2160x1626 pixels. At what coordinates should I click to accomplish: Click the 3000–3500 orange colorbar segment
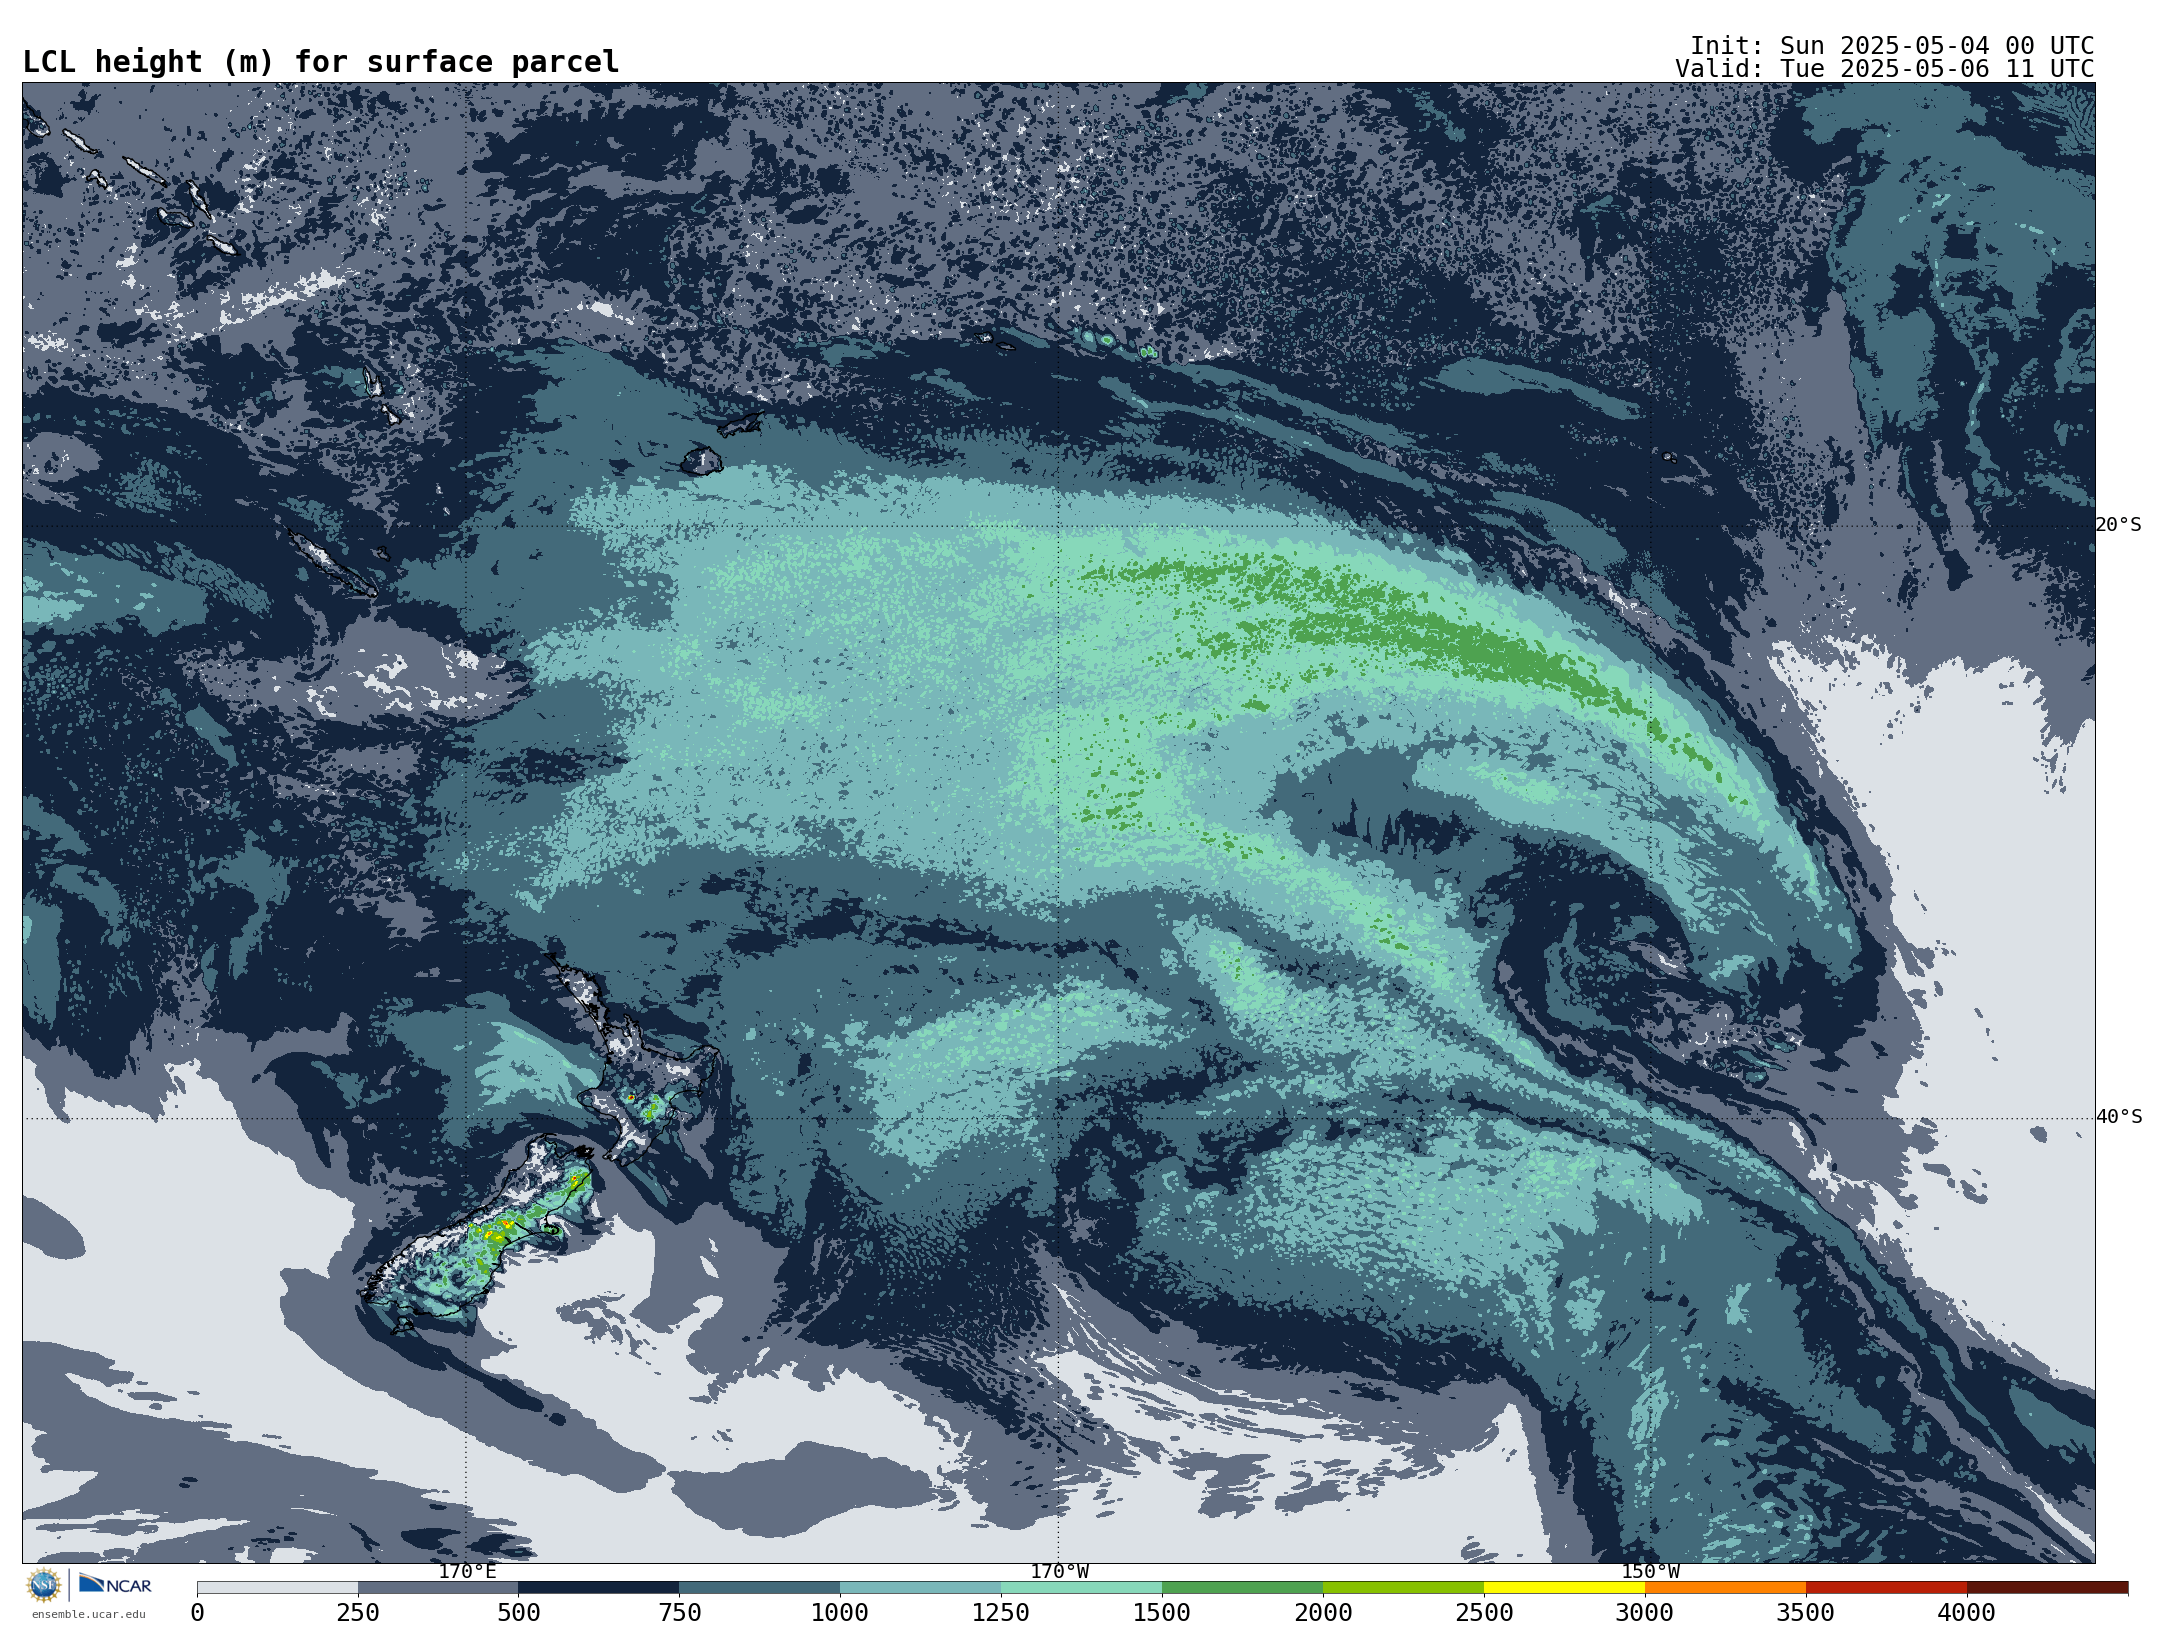pos(1726,1587)
